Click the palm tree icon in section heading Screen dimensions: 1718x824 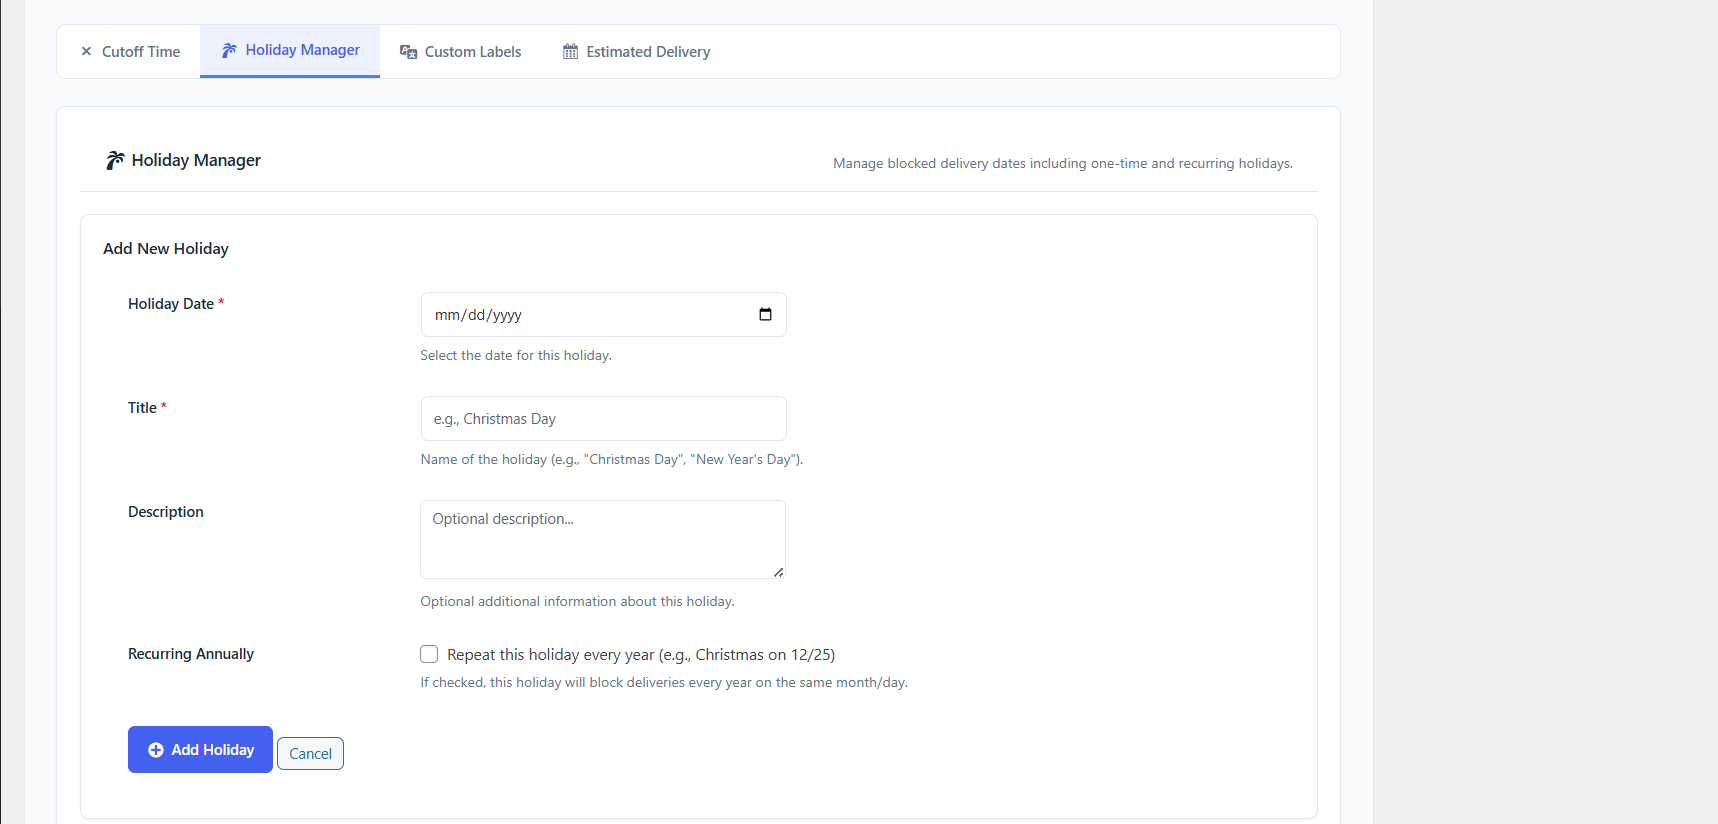click(115, 160)
